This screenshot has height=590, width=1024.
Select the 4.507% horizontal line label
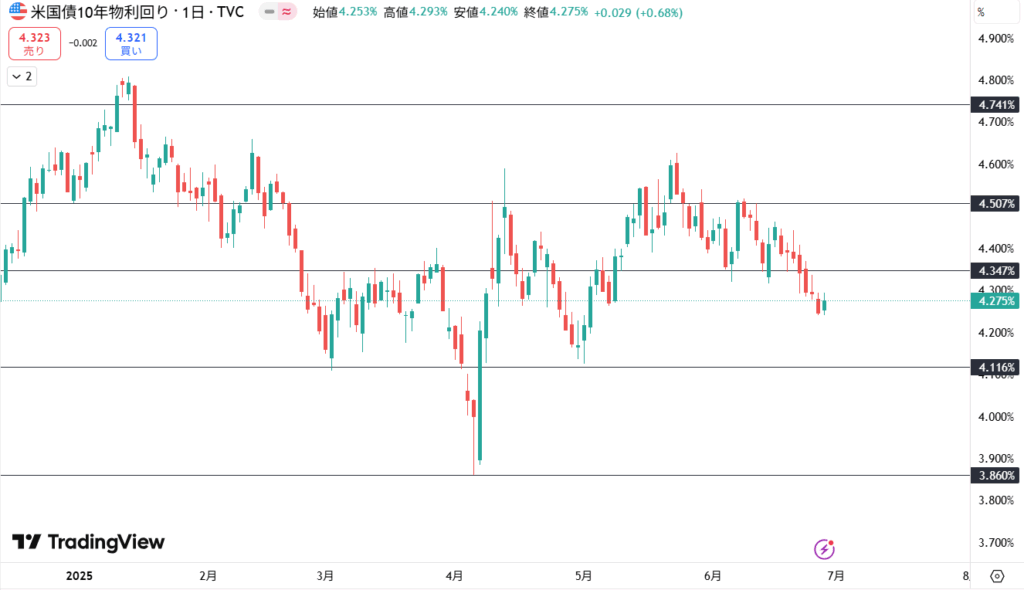[995, 204]
